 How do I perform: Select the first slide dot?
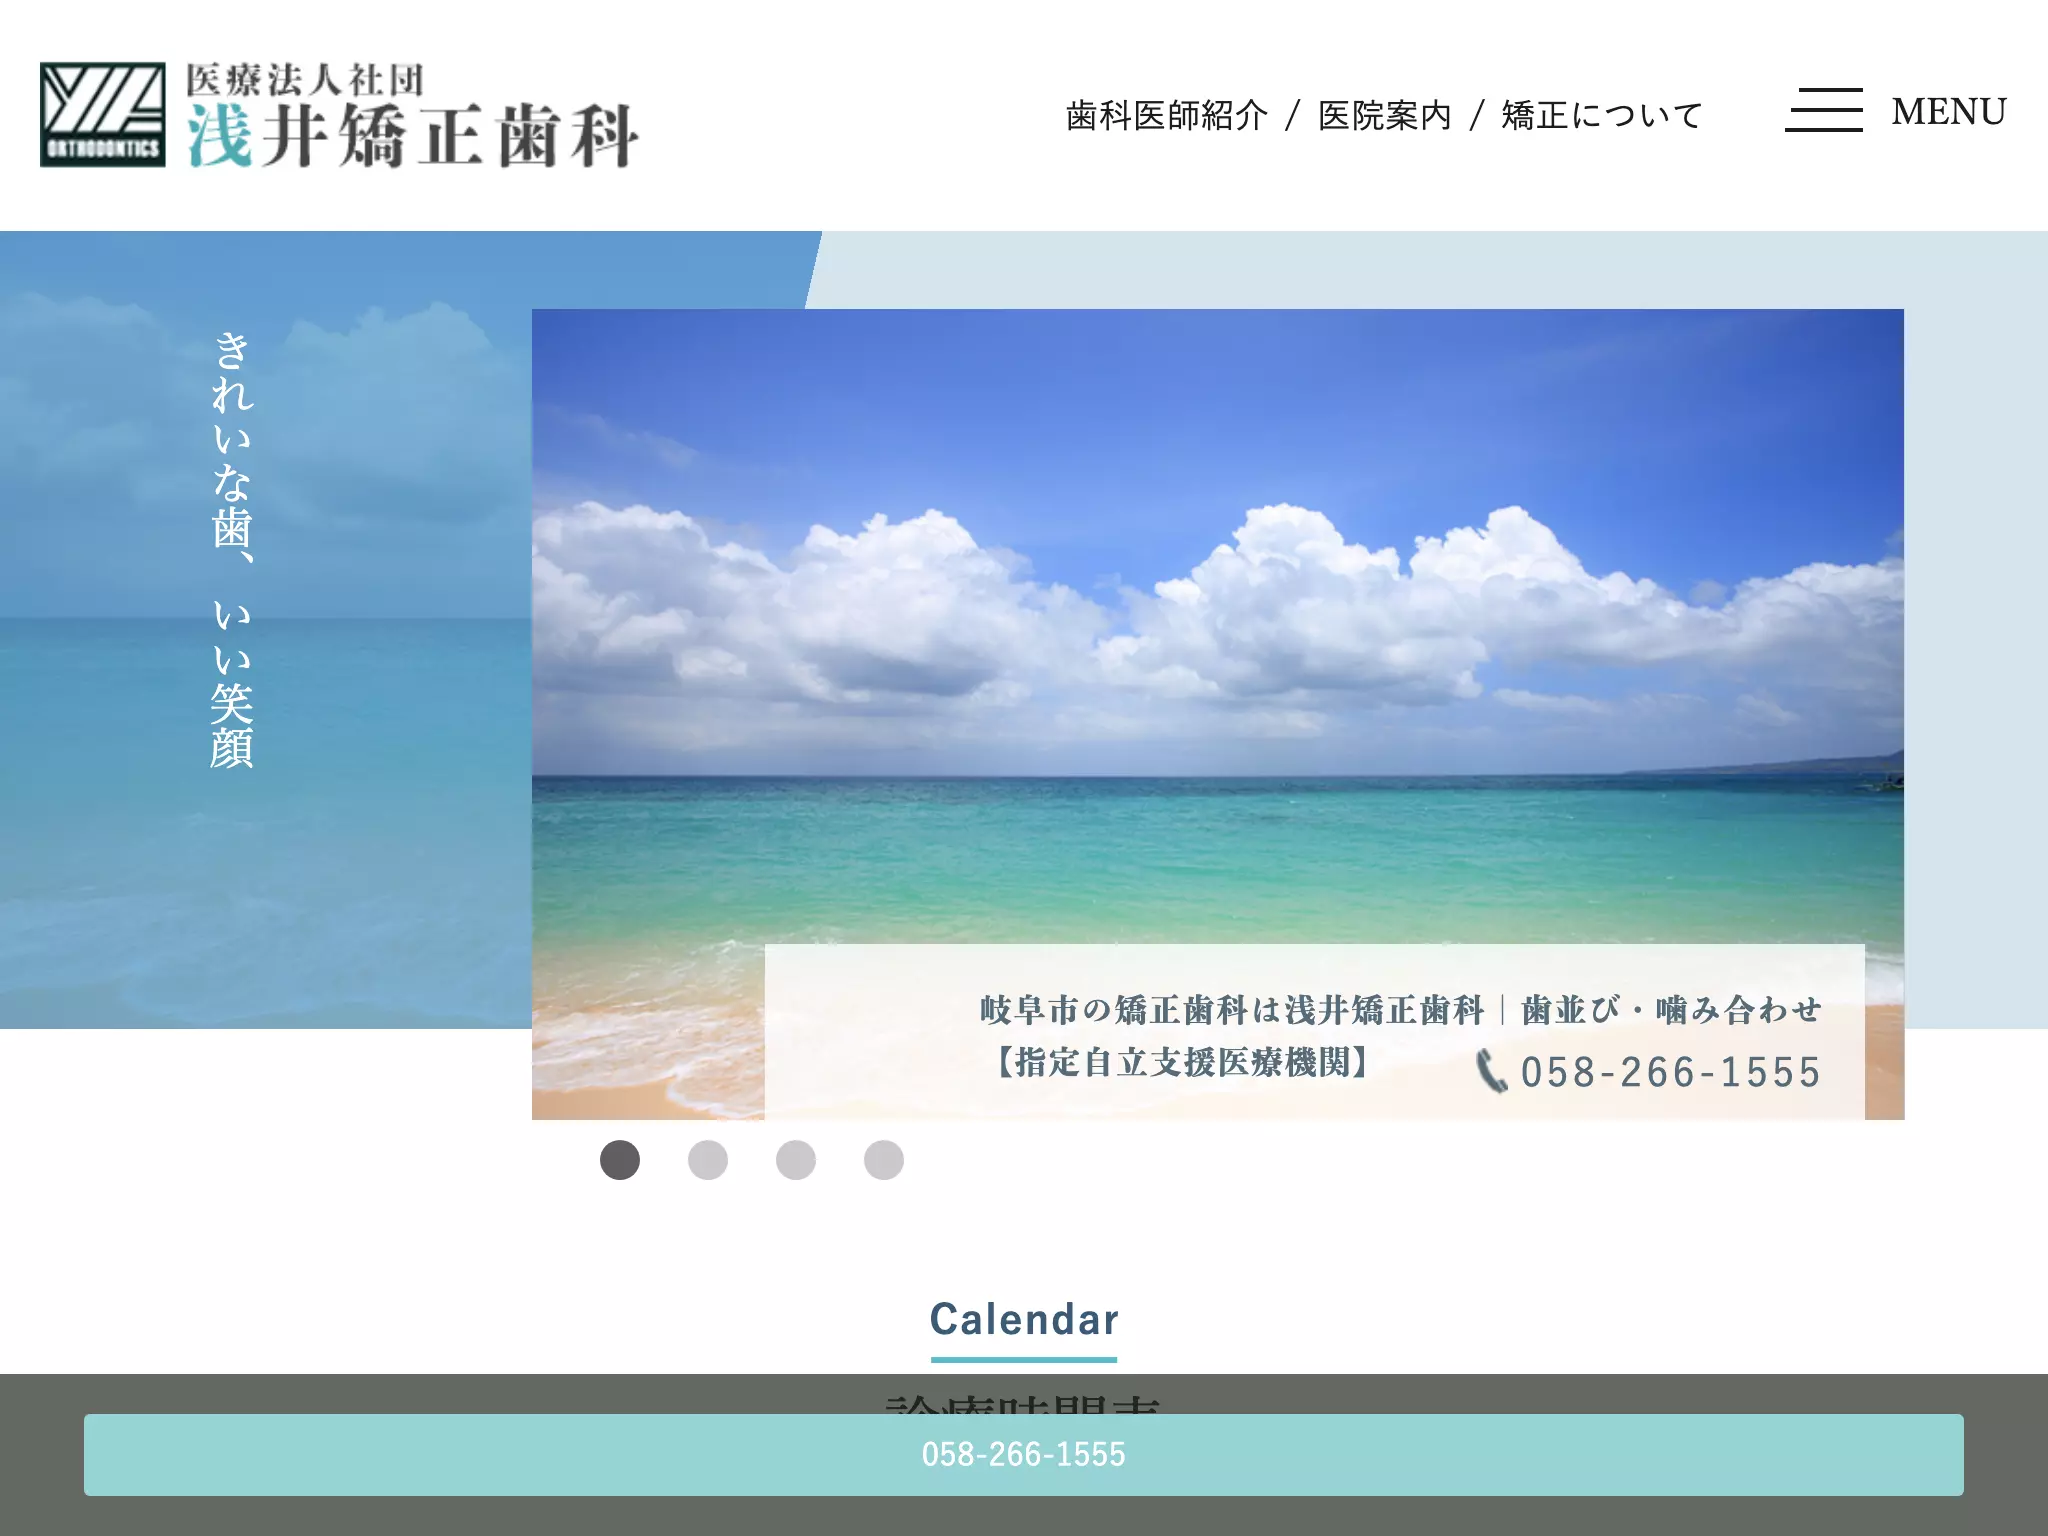[x=620, y=1160]
